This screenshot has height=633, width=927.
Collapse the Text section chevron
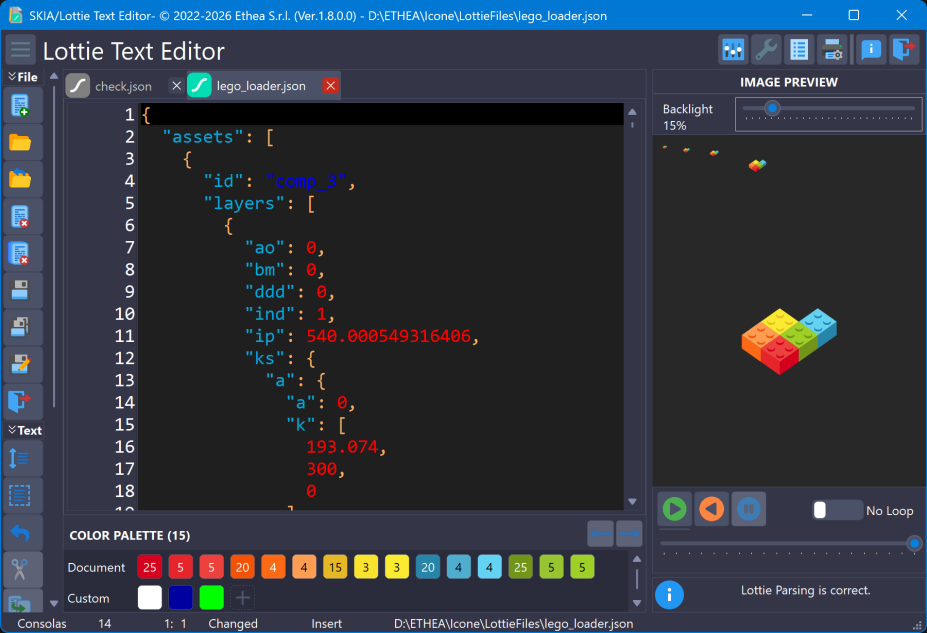12,430
